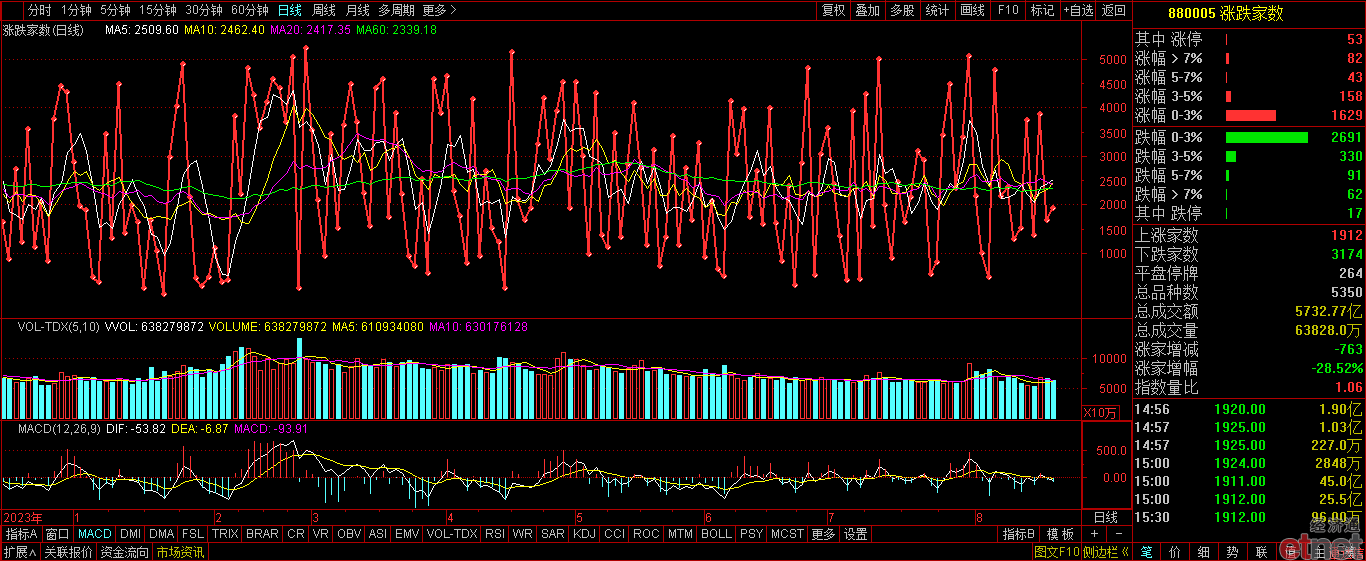Click the 返回 back button
Image resolution: width=1366 pixels, height=561 pixels.
pos(1114,10)
